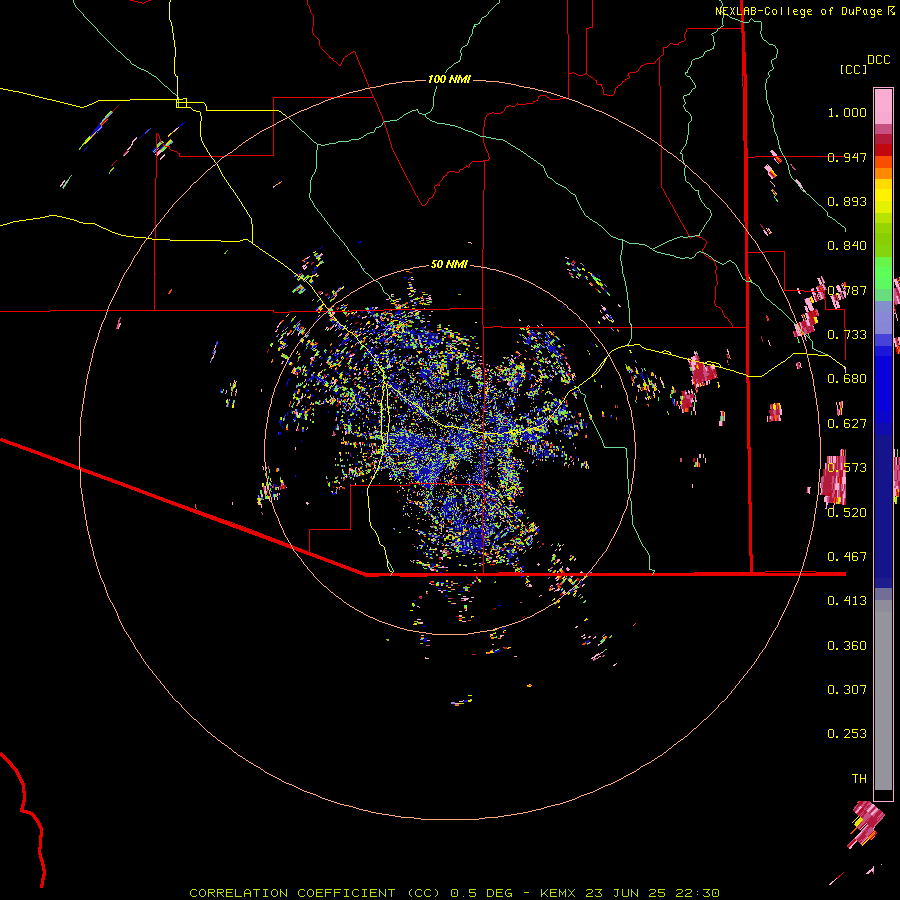
Task: Select the 0.520 legend value
Action: pyautogui.click(x=847, y=513)
